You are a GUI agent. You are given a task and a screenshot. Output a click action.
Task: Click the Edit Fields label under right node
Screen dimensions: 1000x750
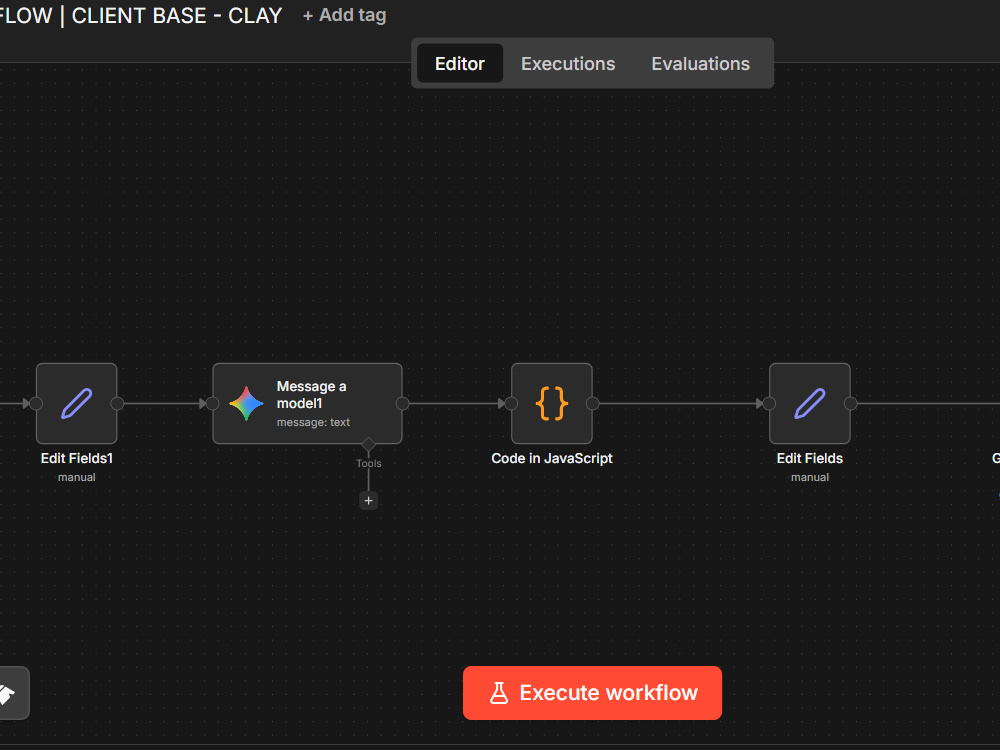pyautogui.click(x=809, y=458)
